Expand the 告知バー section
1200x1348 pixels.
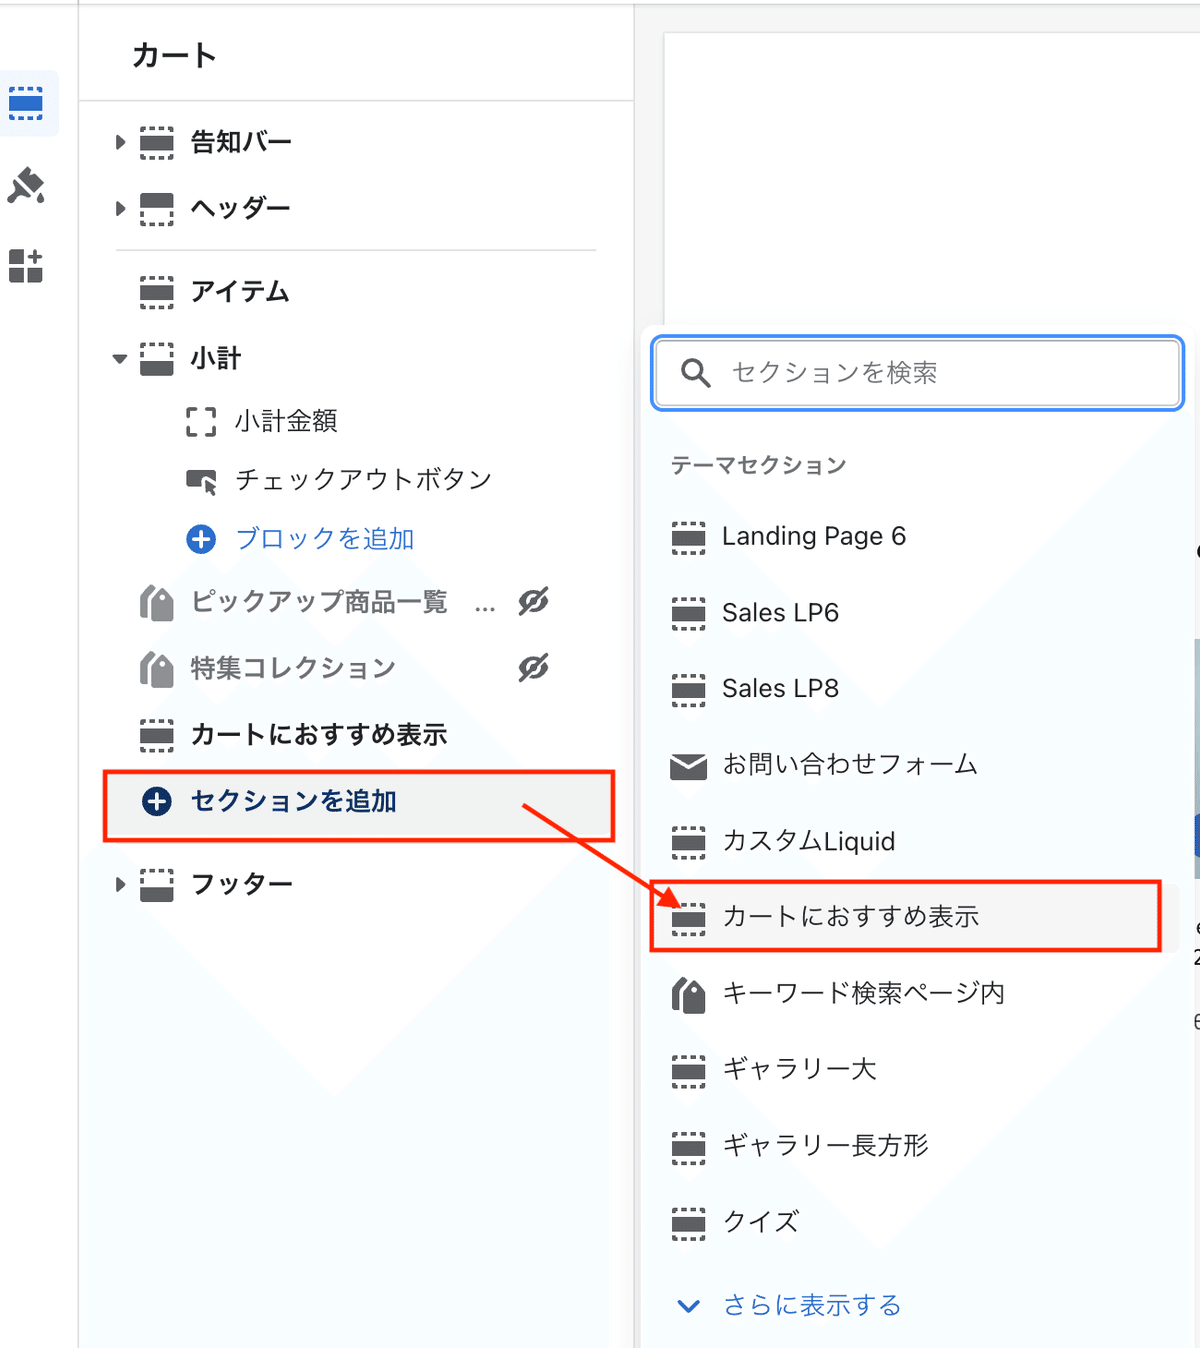(x=120, y=142)
